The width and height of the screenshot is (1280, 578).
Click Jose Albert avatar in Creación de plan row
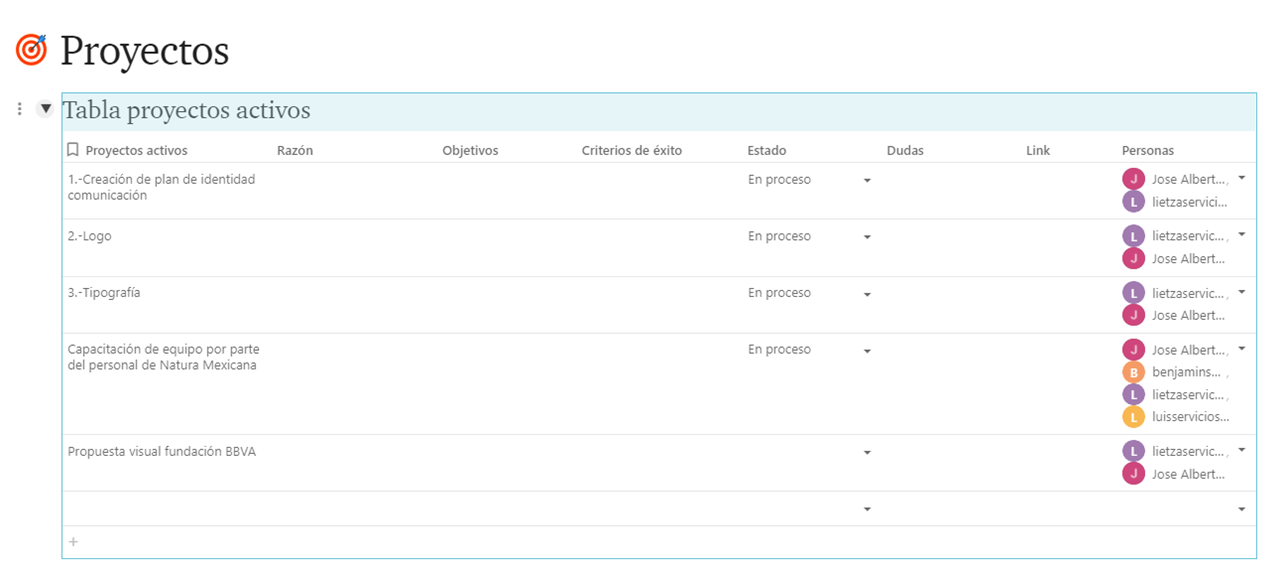pos(1133,179)
